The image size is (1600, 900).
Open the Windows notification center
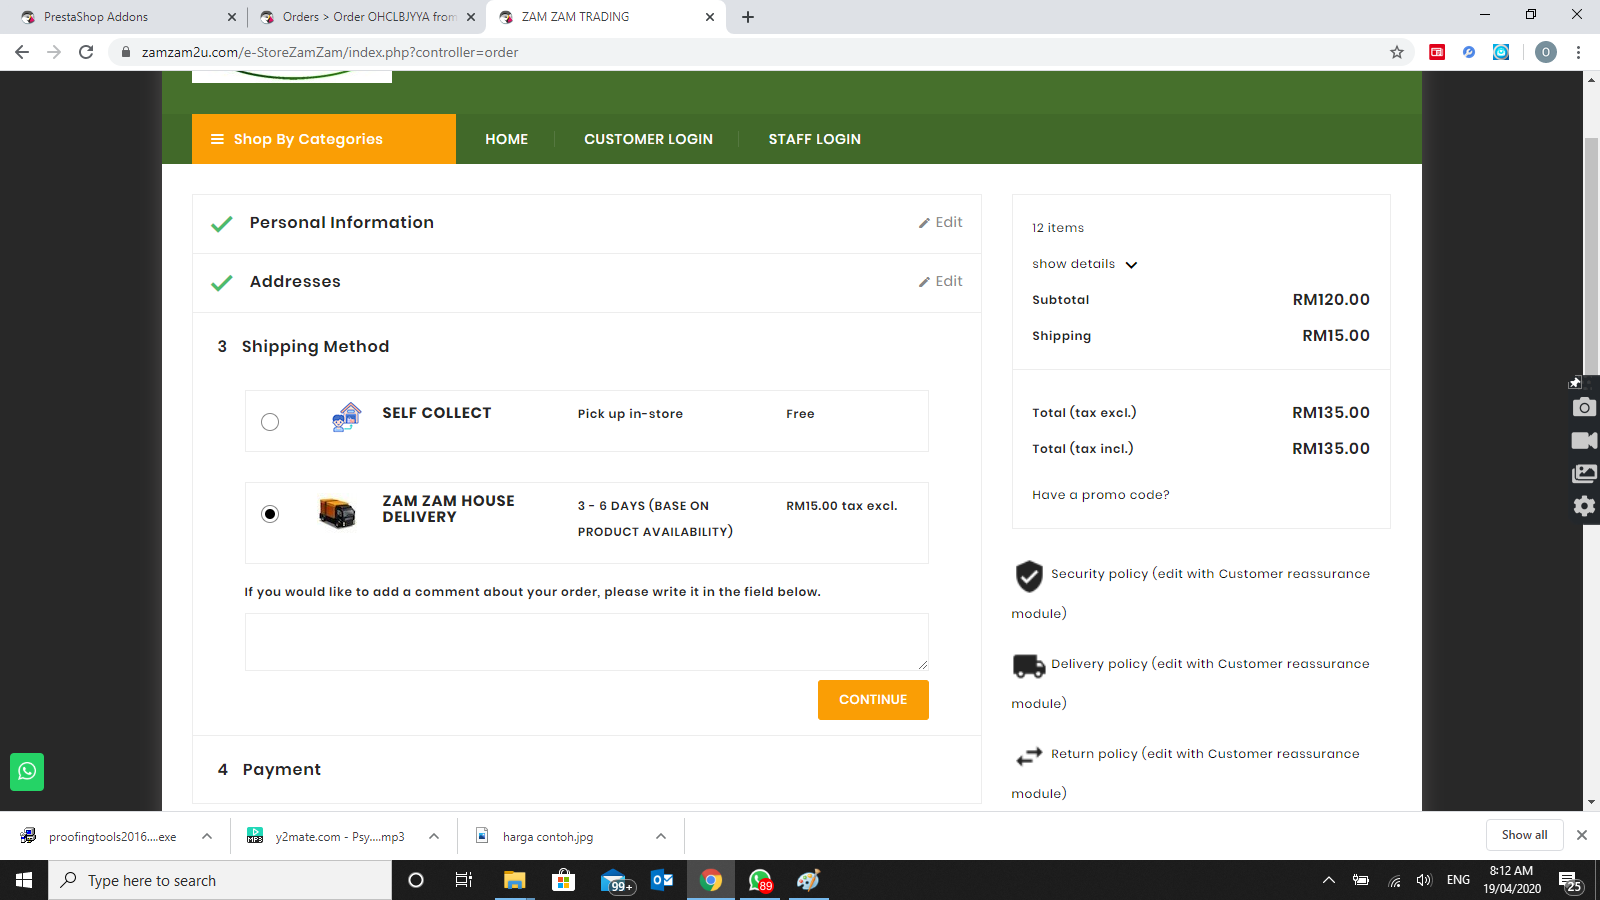1570,881
